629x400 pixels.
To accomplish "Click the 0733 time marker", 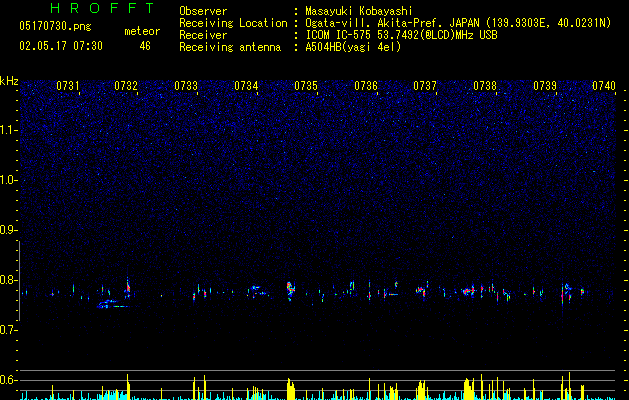I will click(x=186, y=86).
